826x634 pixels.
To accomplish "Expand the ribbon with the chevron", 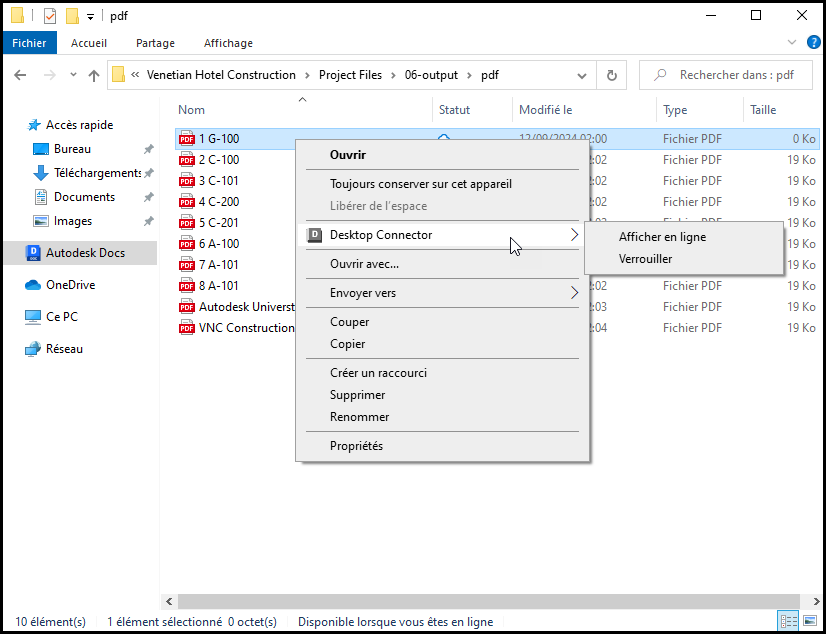I will pyautogui.click(x=792, y=43).
